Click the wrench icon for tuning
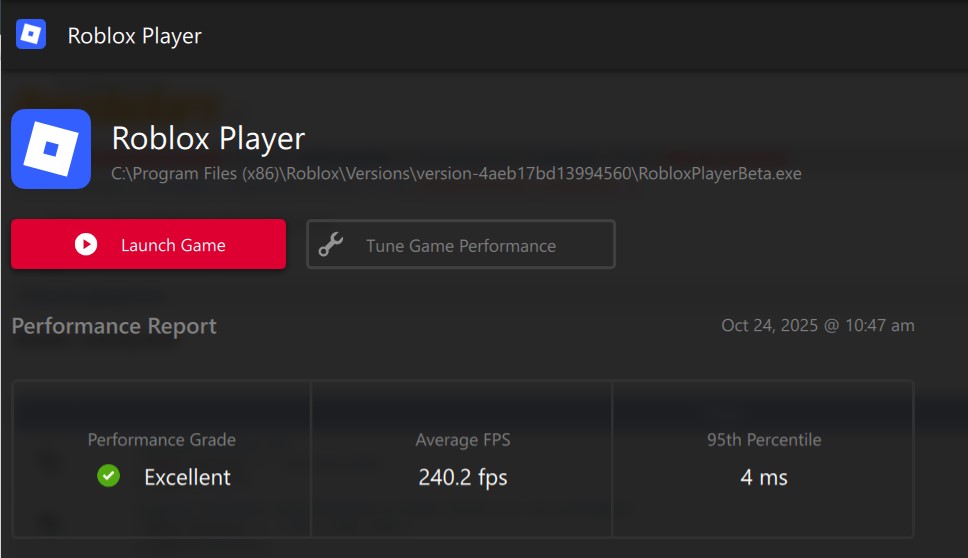The width and height of the screenshot is (968, 558). pyautogui.click(x=331, y=245)
